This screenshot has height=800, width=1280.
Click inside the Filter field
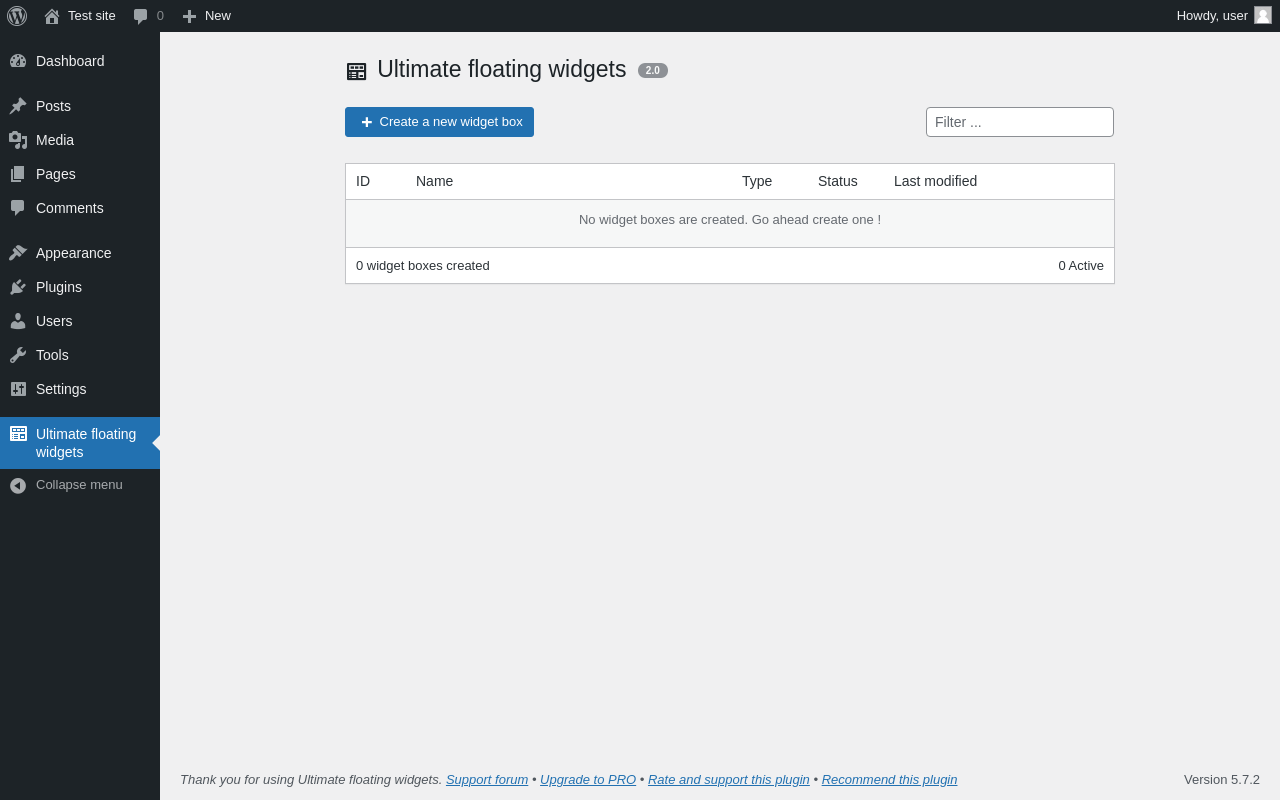(1019, 121)
